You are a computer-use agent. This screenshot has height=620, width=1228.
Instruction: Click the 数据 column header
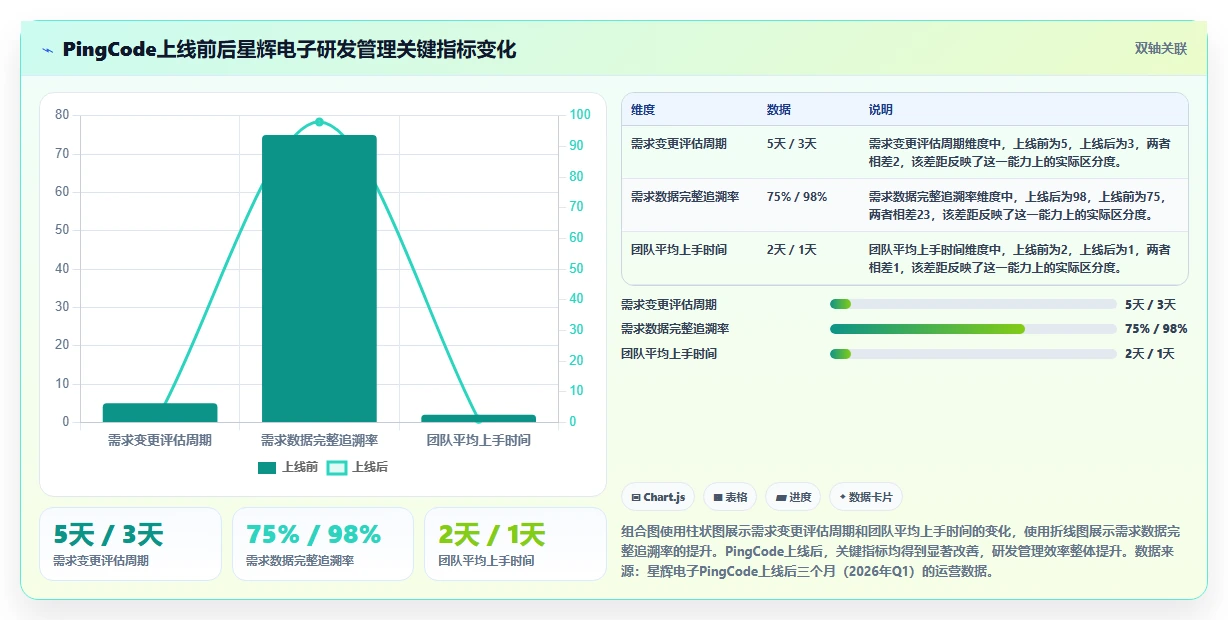click(779, 110)
